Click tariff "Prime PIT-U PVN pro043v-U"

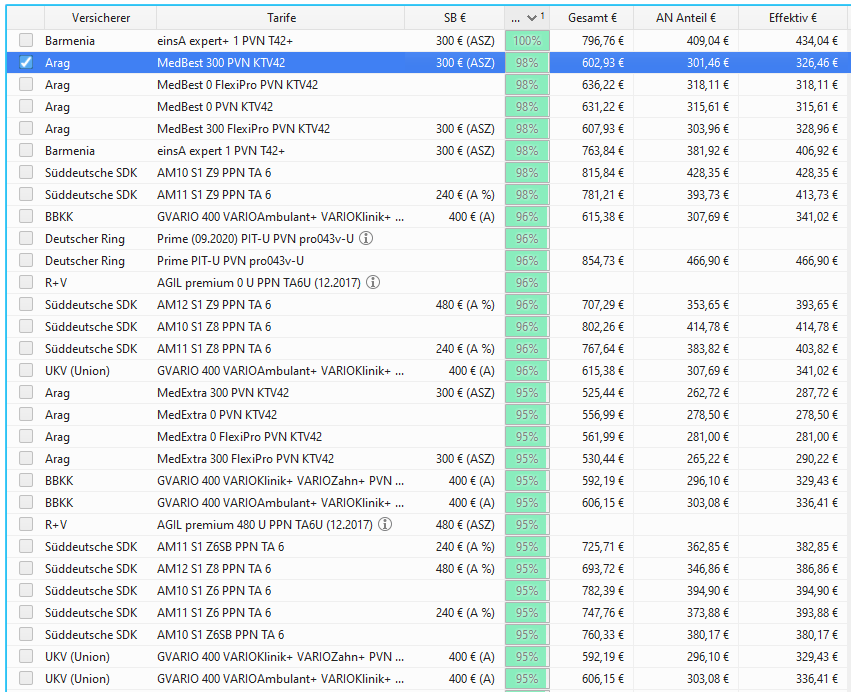tap(230, 261)
